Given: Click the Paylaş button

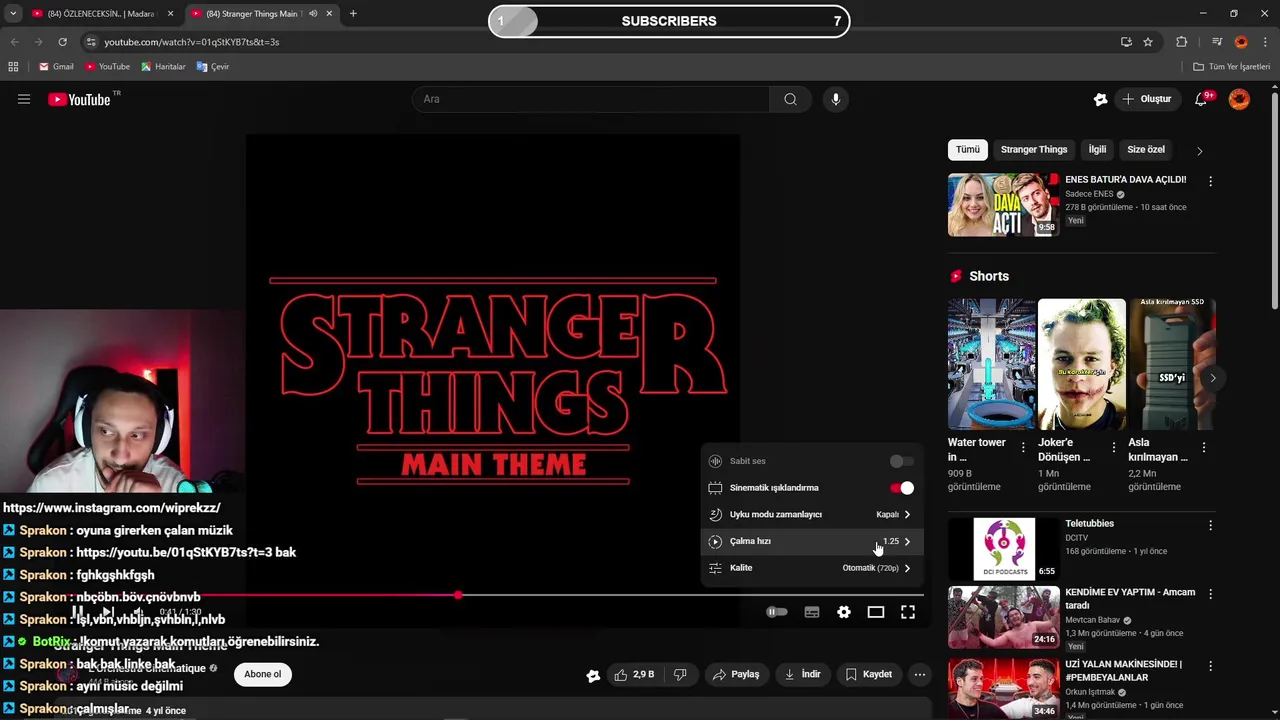Looking at the screenshot, I should point(735,675).
